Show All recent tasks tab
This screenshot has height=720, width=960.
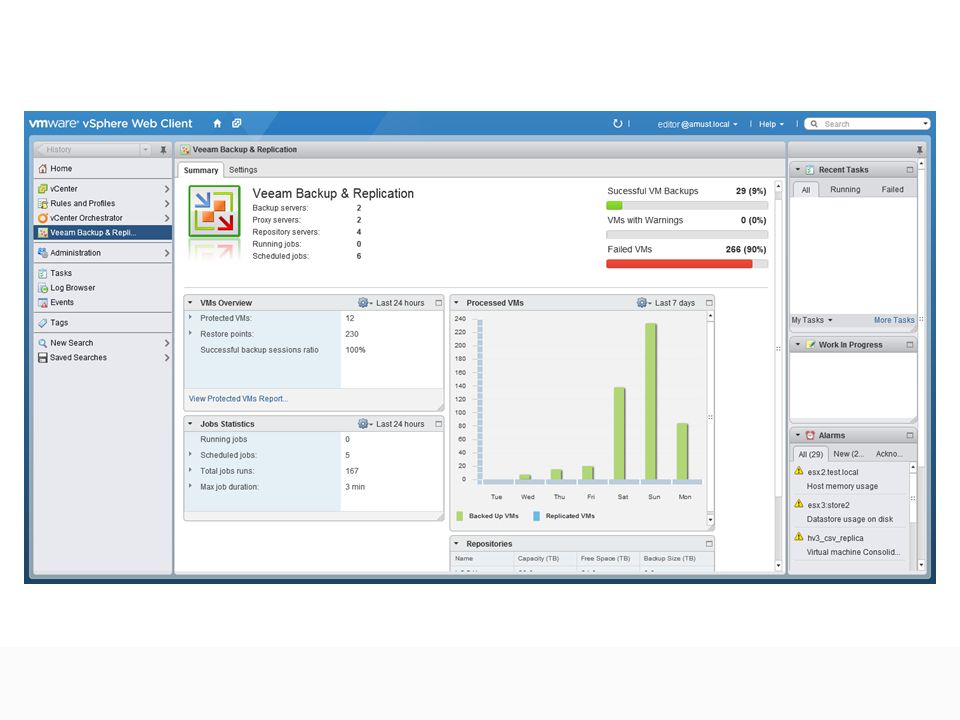coord(806,190)
